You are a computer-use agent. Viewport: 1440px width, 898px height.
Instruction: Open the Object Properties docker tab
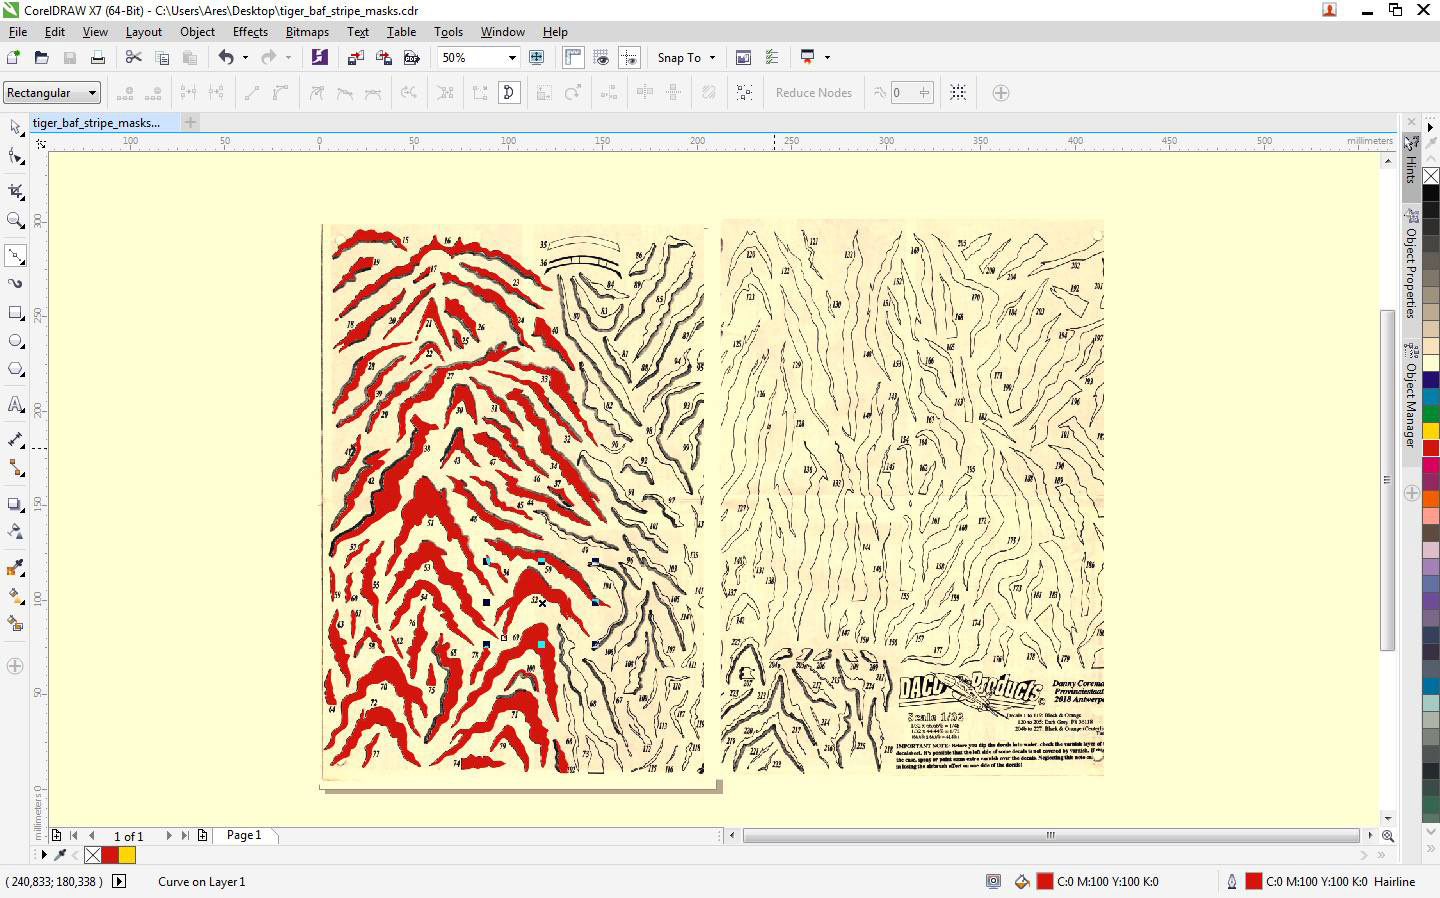click(1411, 265)
